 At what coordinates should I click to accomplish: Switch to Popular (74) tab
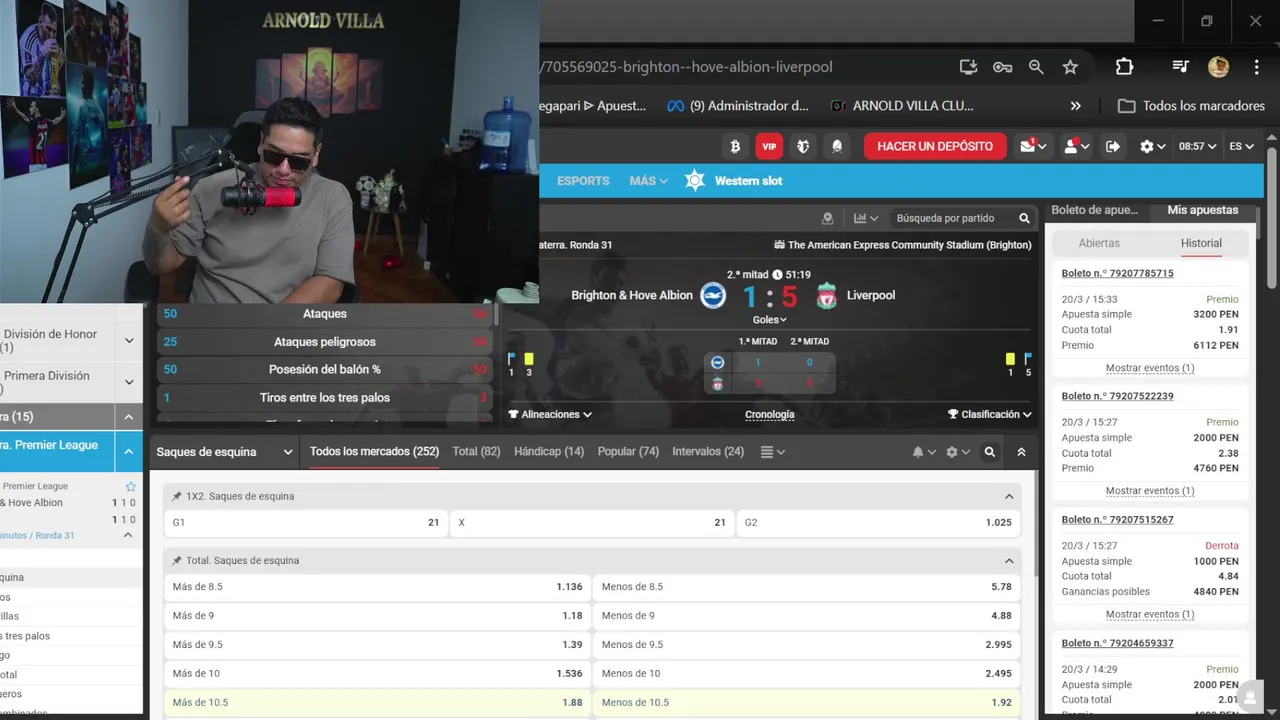pyautogui.click(x=628, y=452)
